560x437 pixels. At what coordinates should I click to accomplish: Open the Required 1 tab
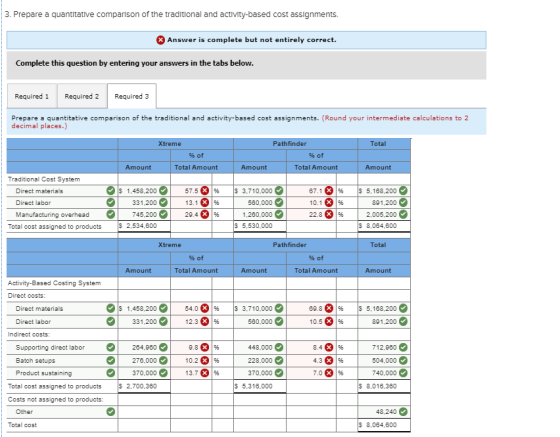tap(32, 96)
